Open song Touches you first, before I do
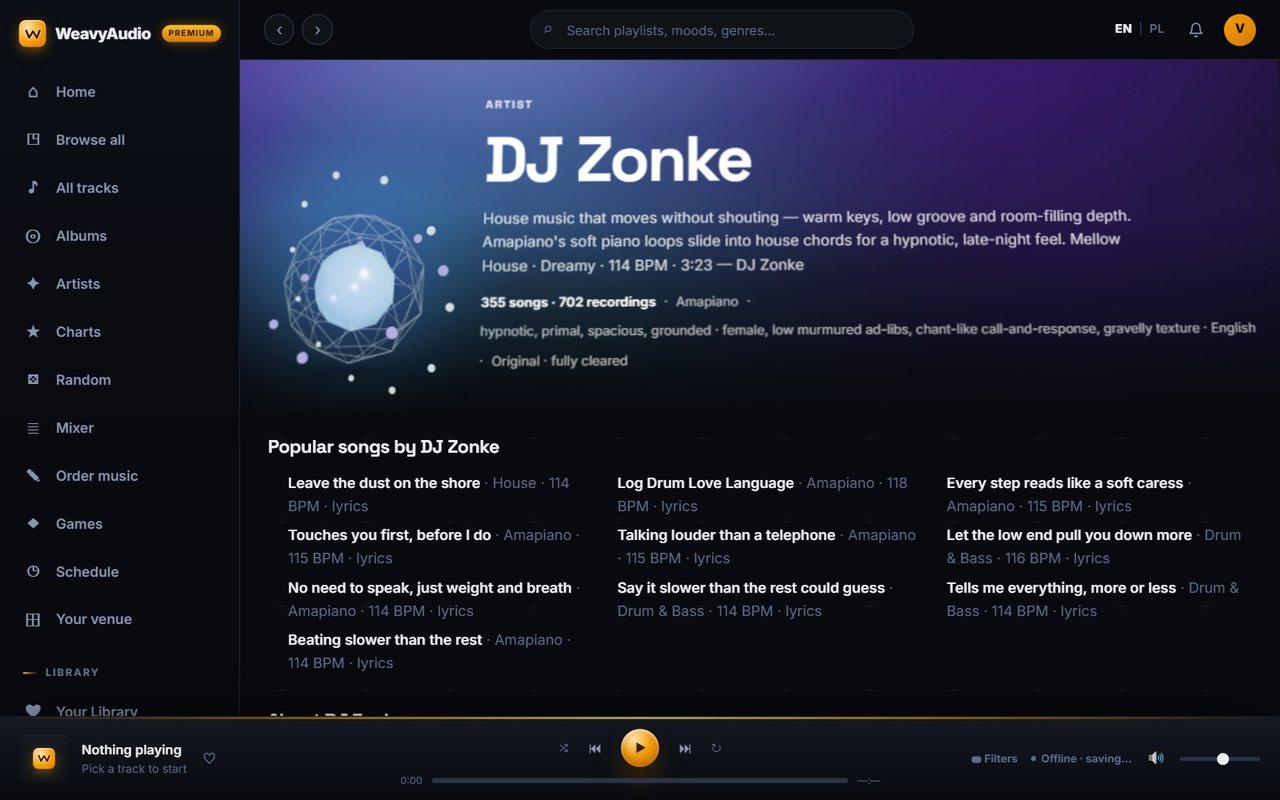The width and height of the screenshot is (1280, 800). (x=390, y=535)
